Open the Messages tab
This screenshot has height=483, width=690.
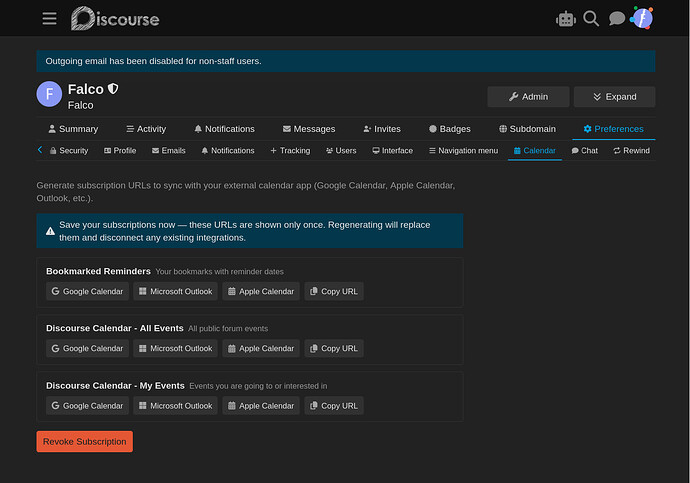click(x=309, y=129)
